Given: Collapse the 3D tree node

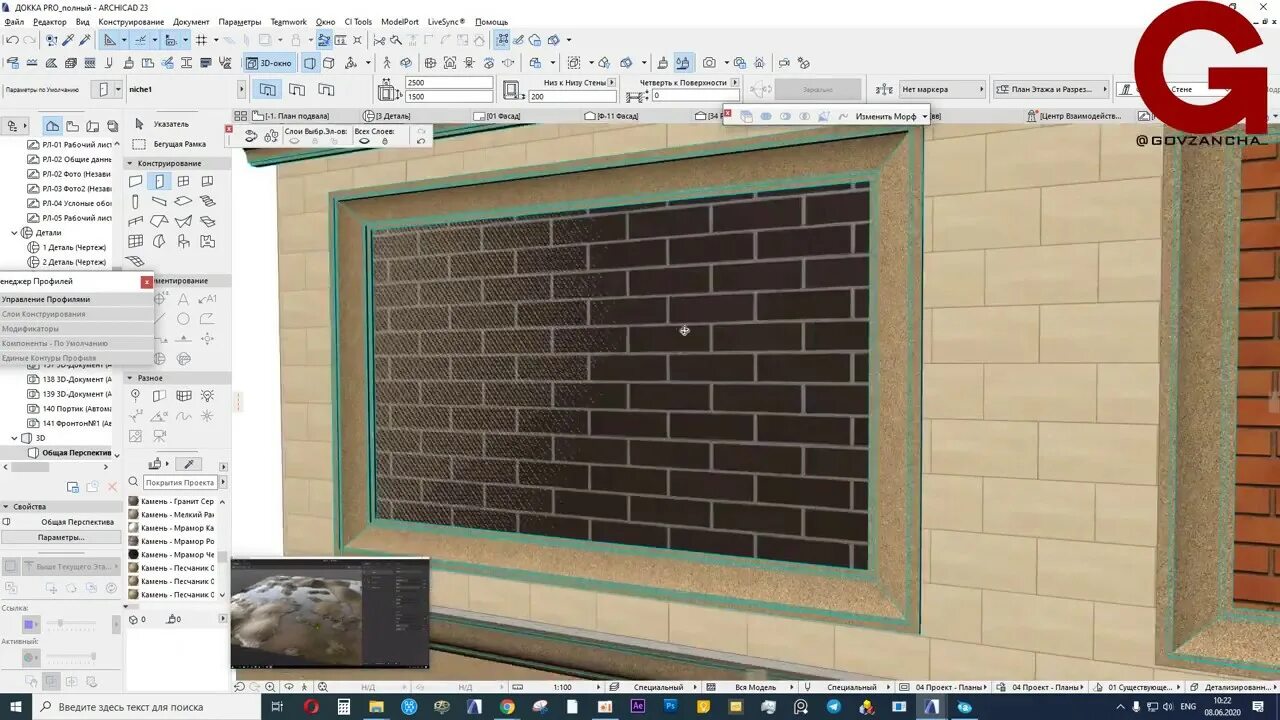Looking at the screenshot, I should point(15,438).
